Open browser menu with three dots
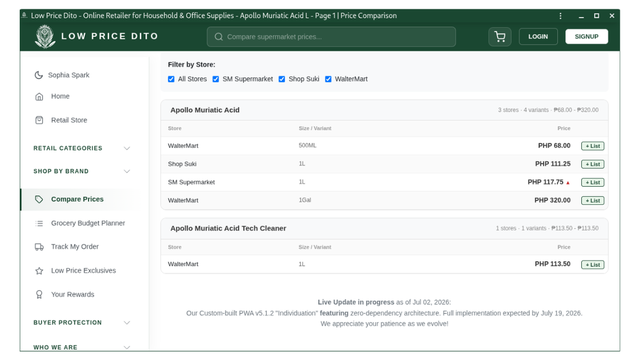Screen dimensions: 640x360 560,16
